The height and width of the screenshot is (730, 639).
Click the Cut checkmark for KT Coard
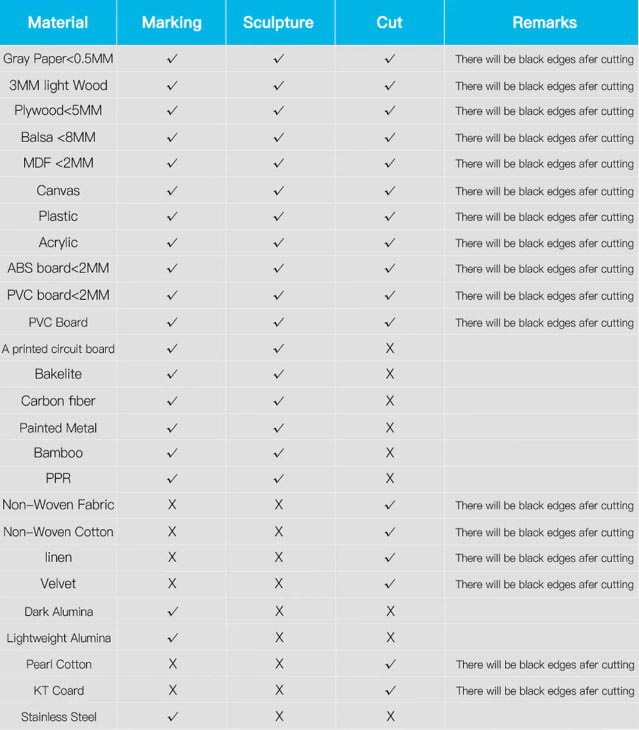coord(390,690)
